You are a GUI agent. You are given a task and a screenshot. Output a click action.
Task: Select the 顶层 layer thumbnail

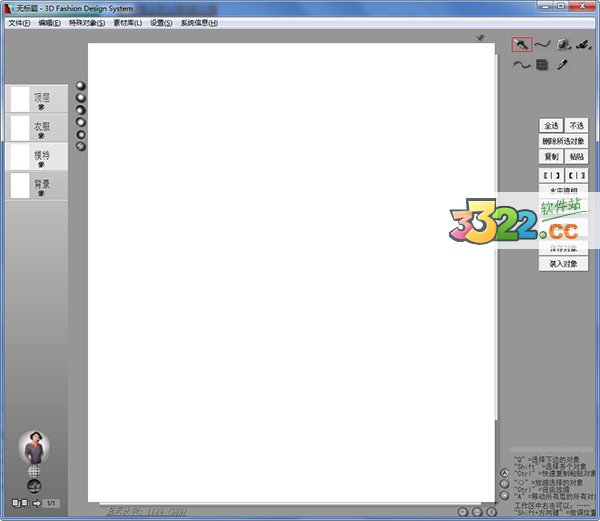pos(20,99)
